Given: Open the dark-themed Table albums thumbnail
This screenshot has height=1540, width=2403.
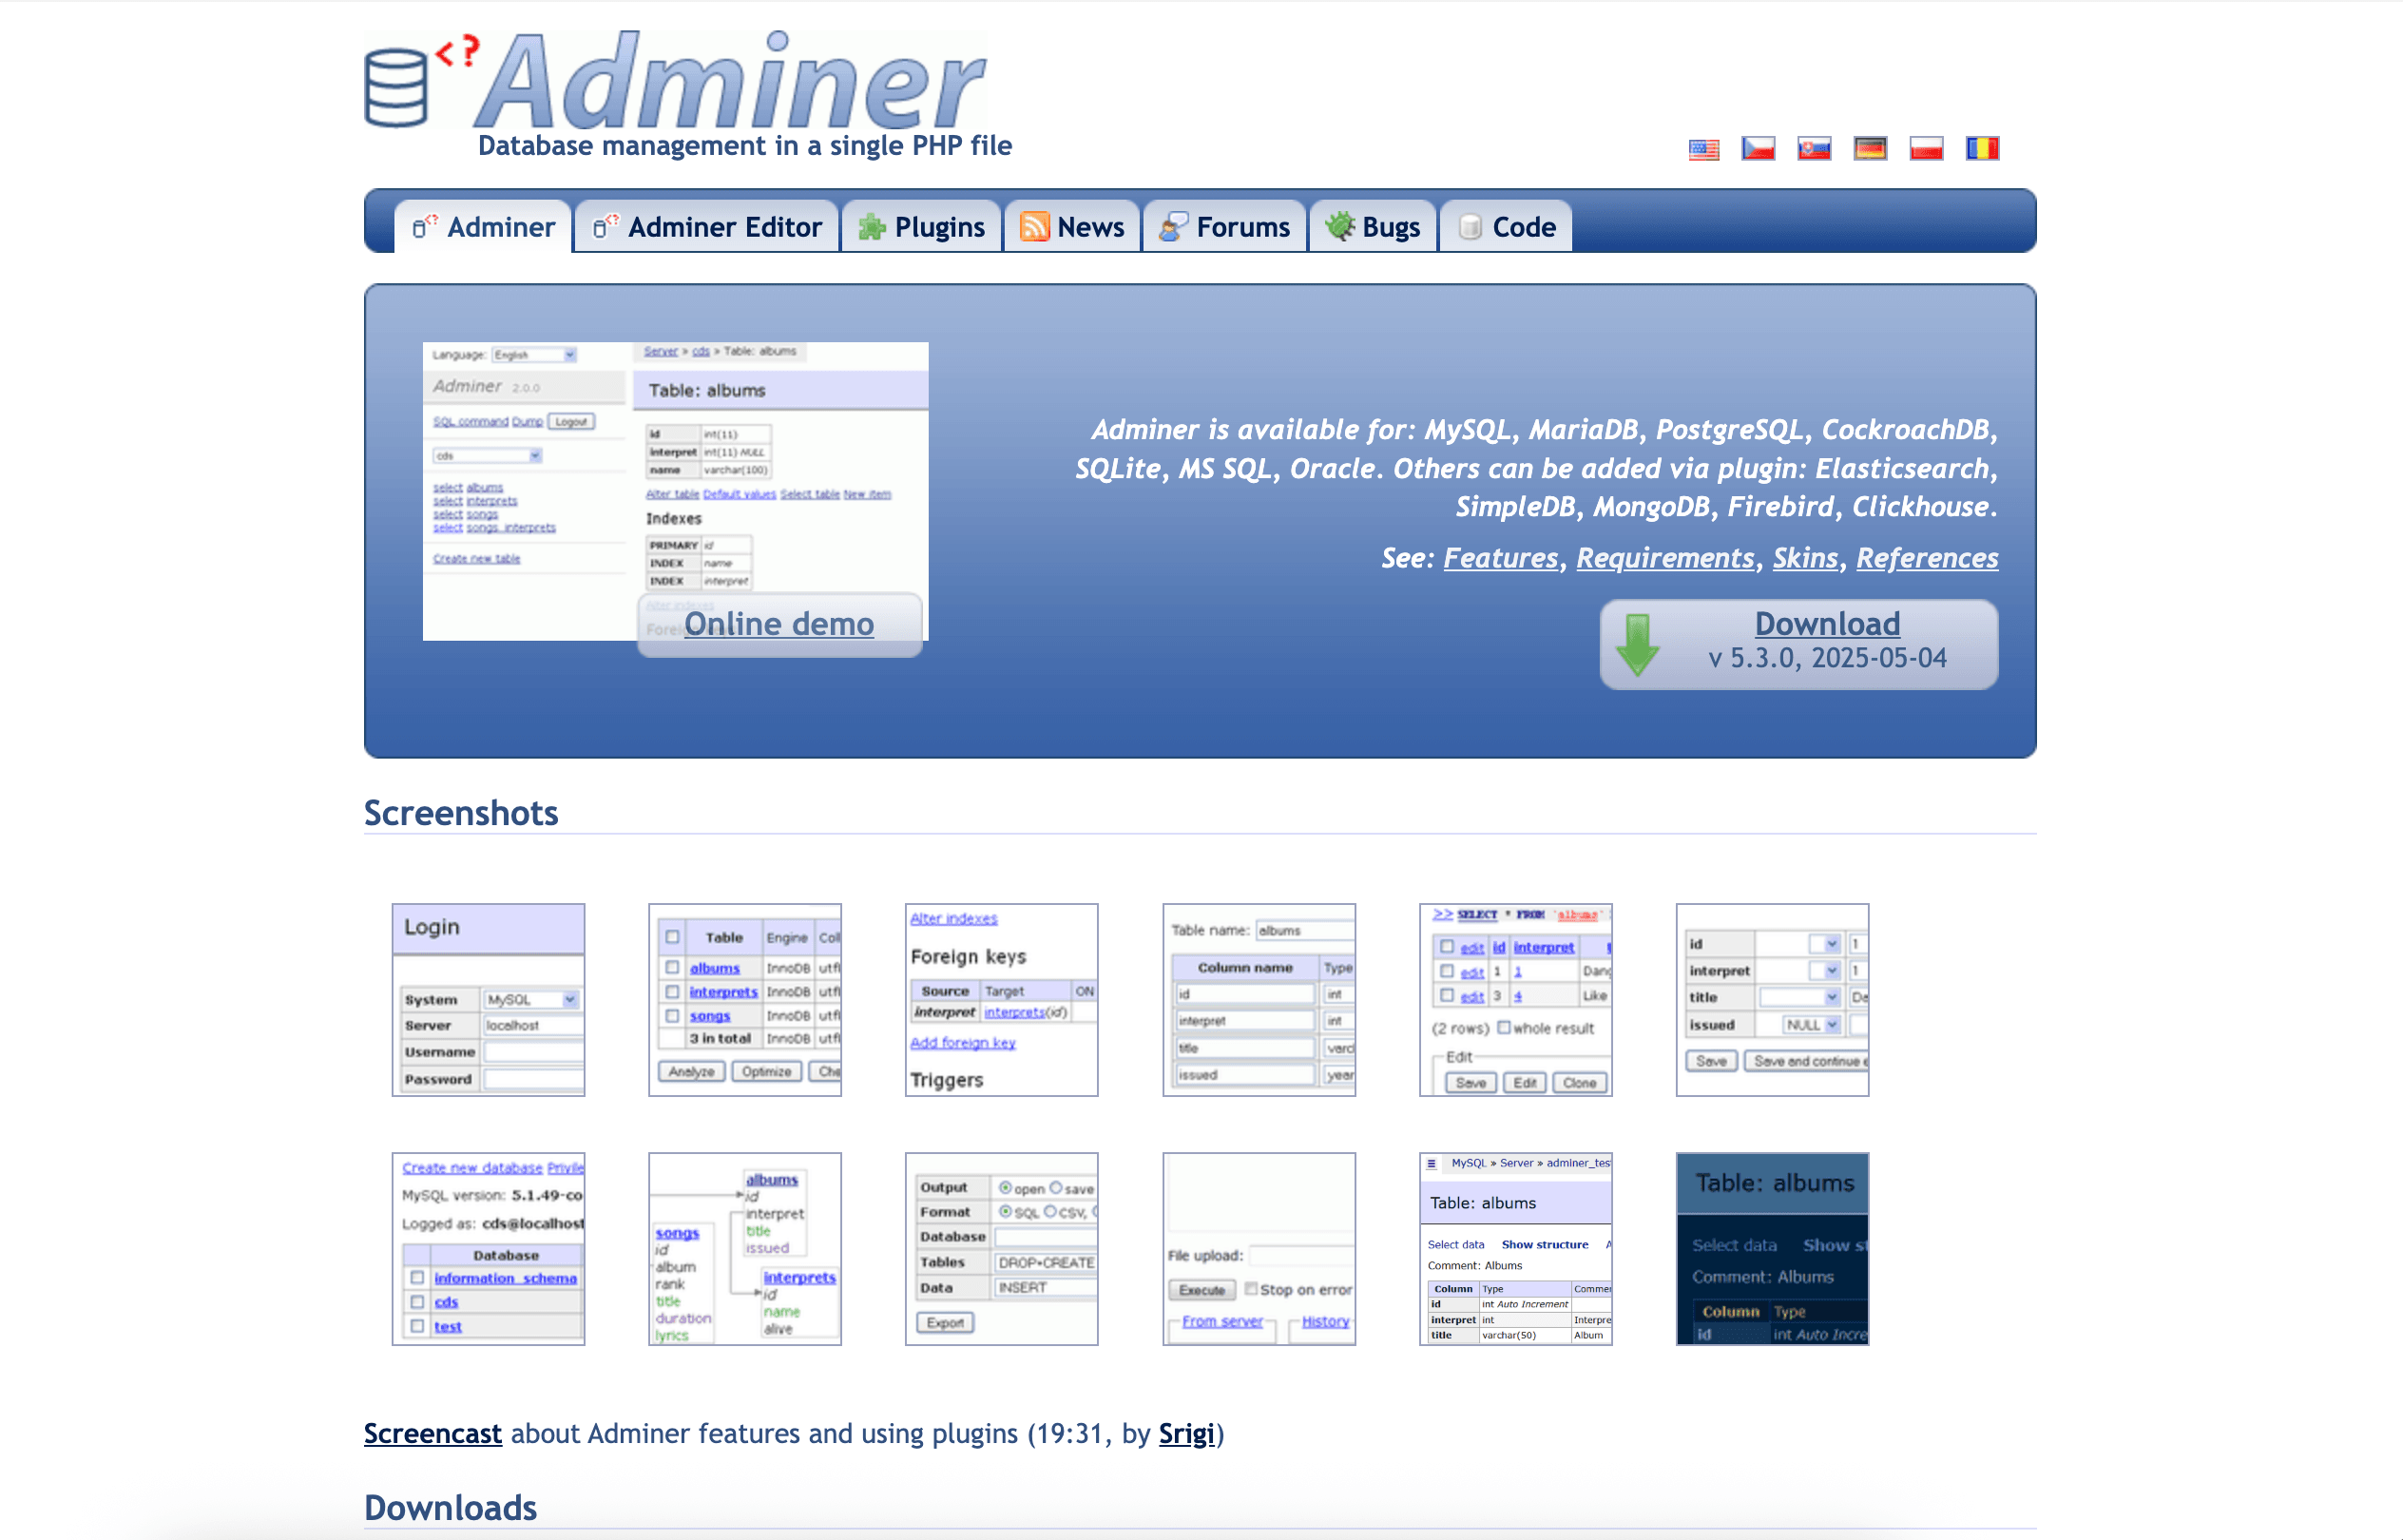Looking at the screenshot, I should 1772,1249.
